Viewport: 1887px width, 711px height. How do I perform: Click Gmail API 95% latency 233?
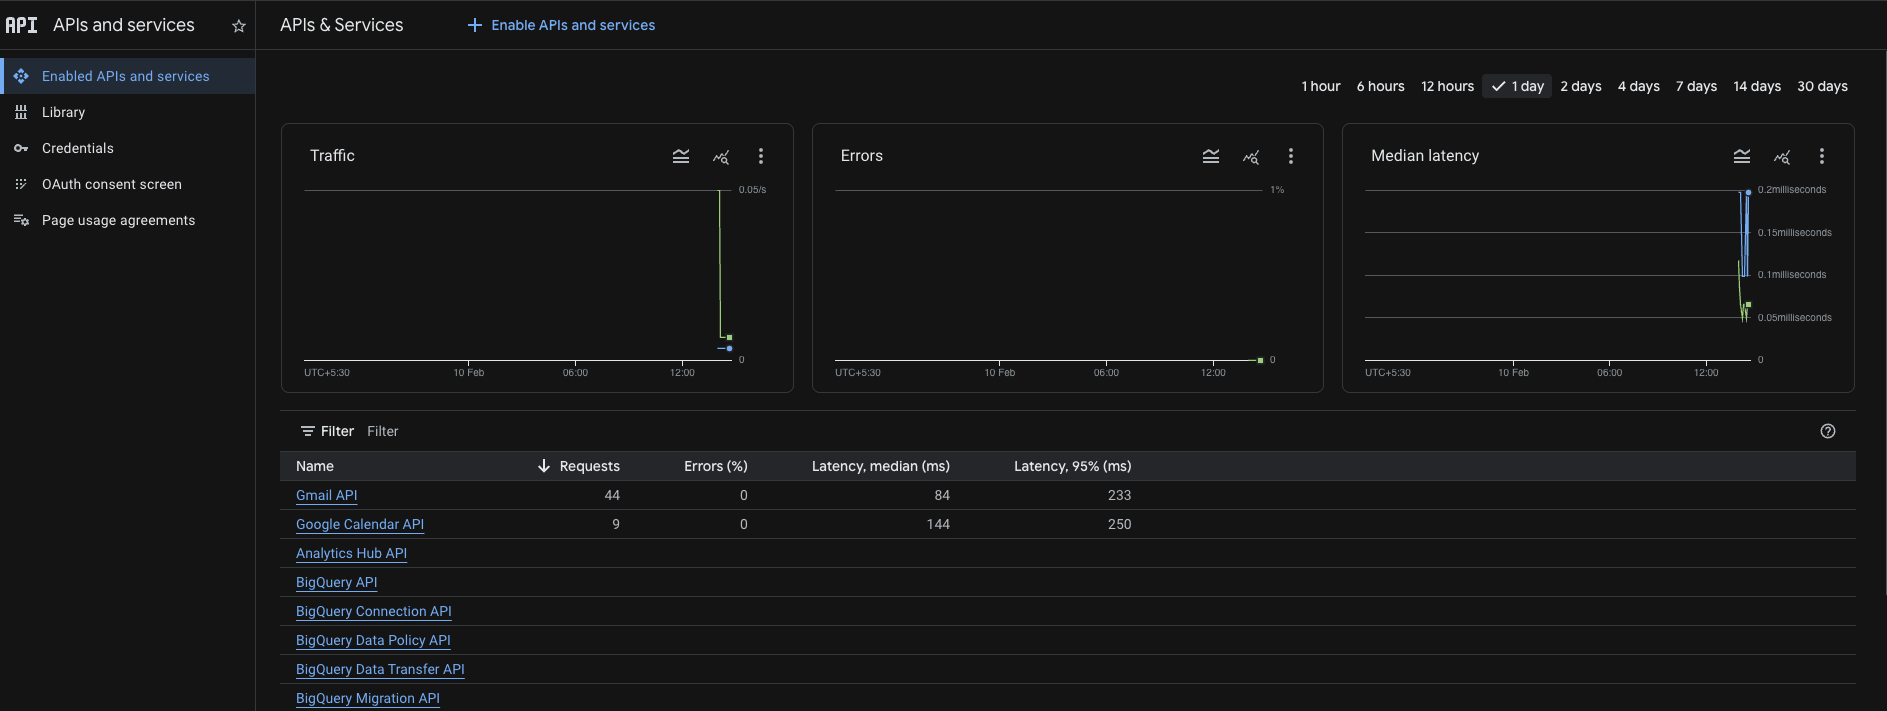[x=1120, y=495]
